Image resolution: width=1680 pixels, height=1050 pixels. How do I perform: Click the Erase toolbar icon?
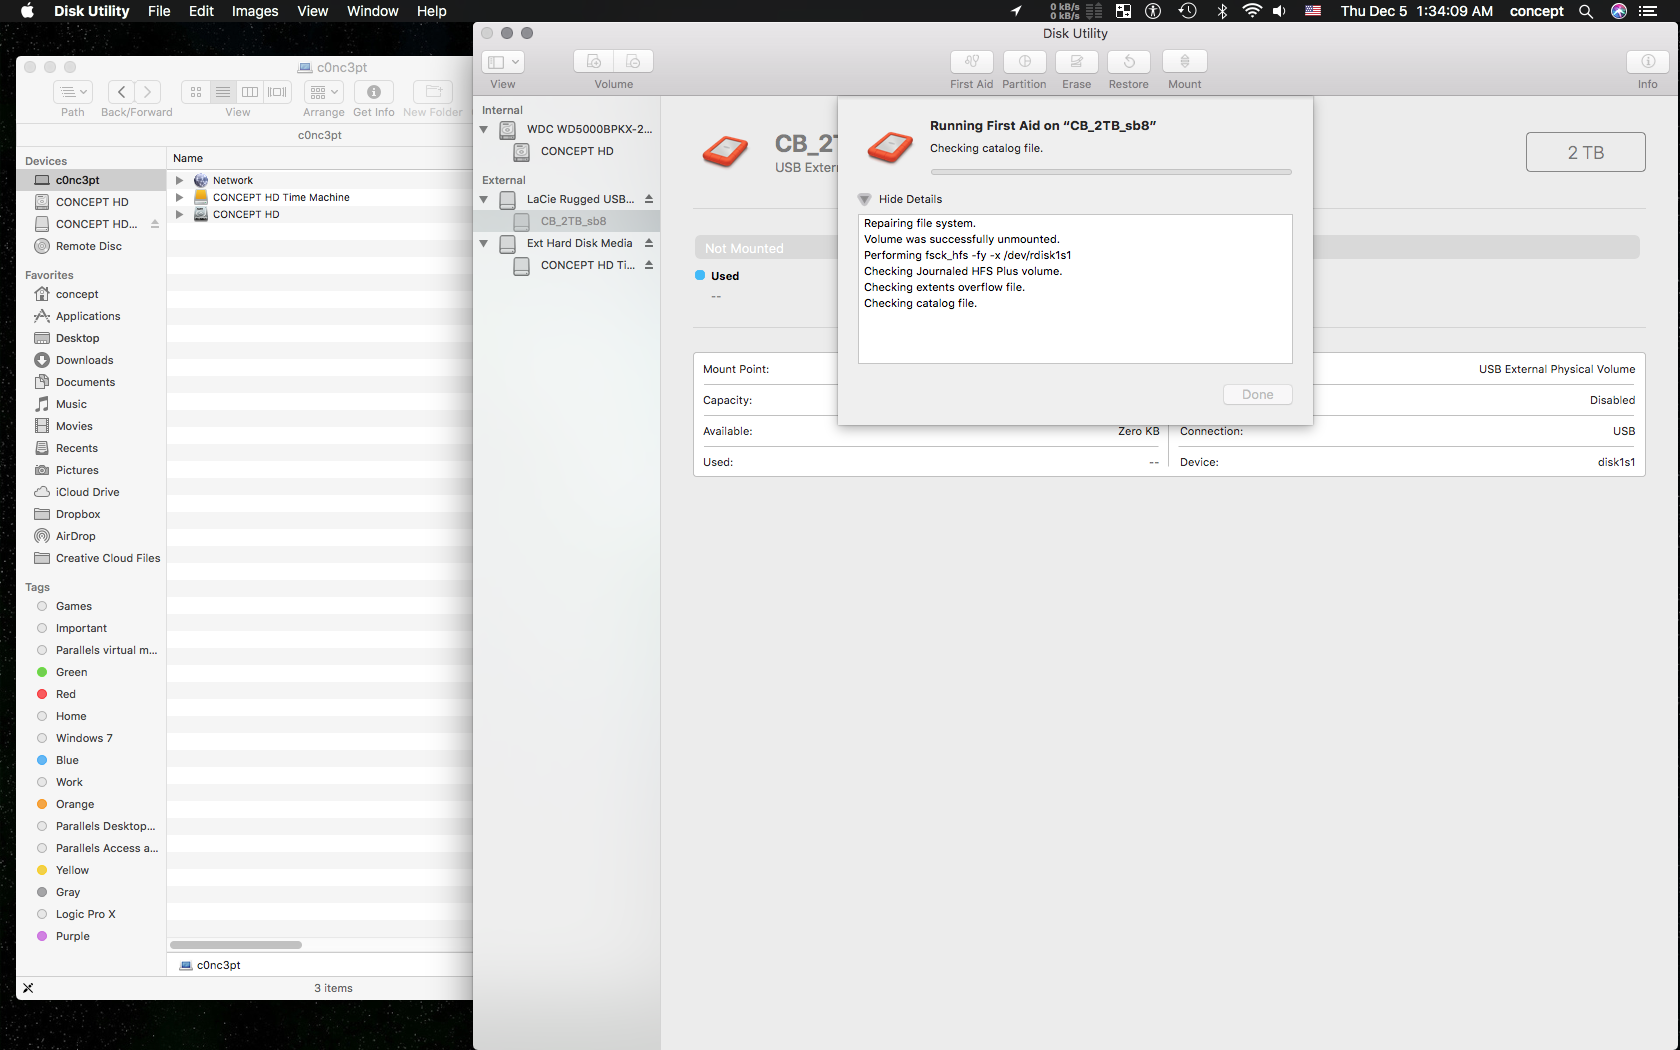pos(1077,62)
